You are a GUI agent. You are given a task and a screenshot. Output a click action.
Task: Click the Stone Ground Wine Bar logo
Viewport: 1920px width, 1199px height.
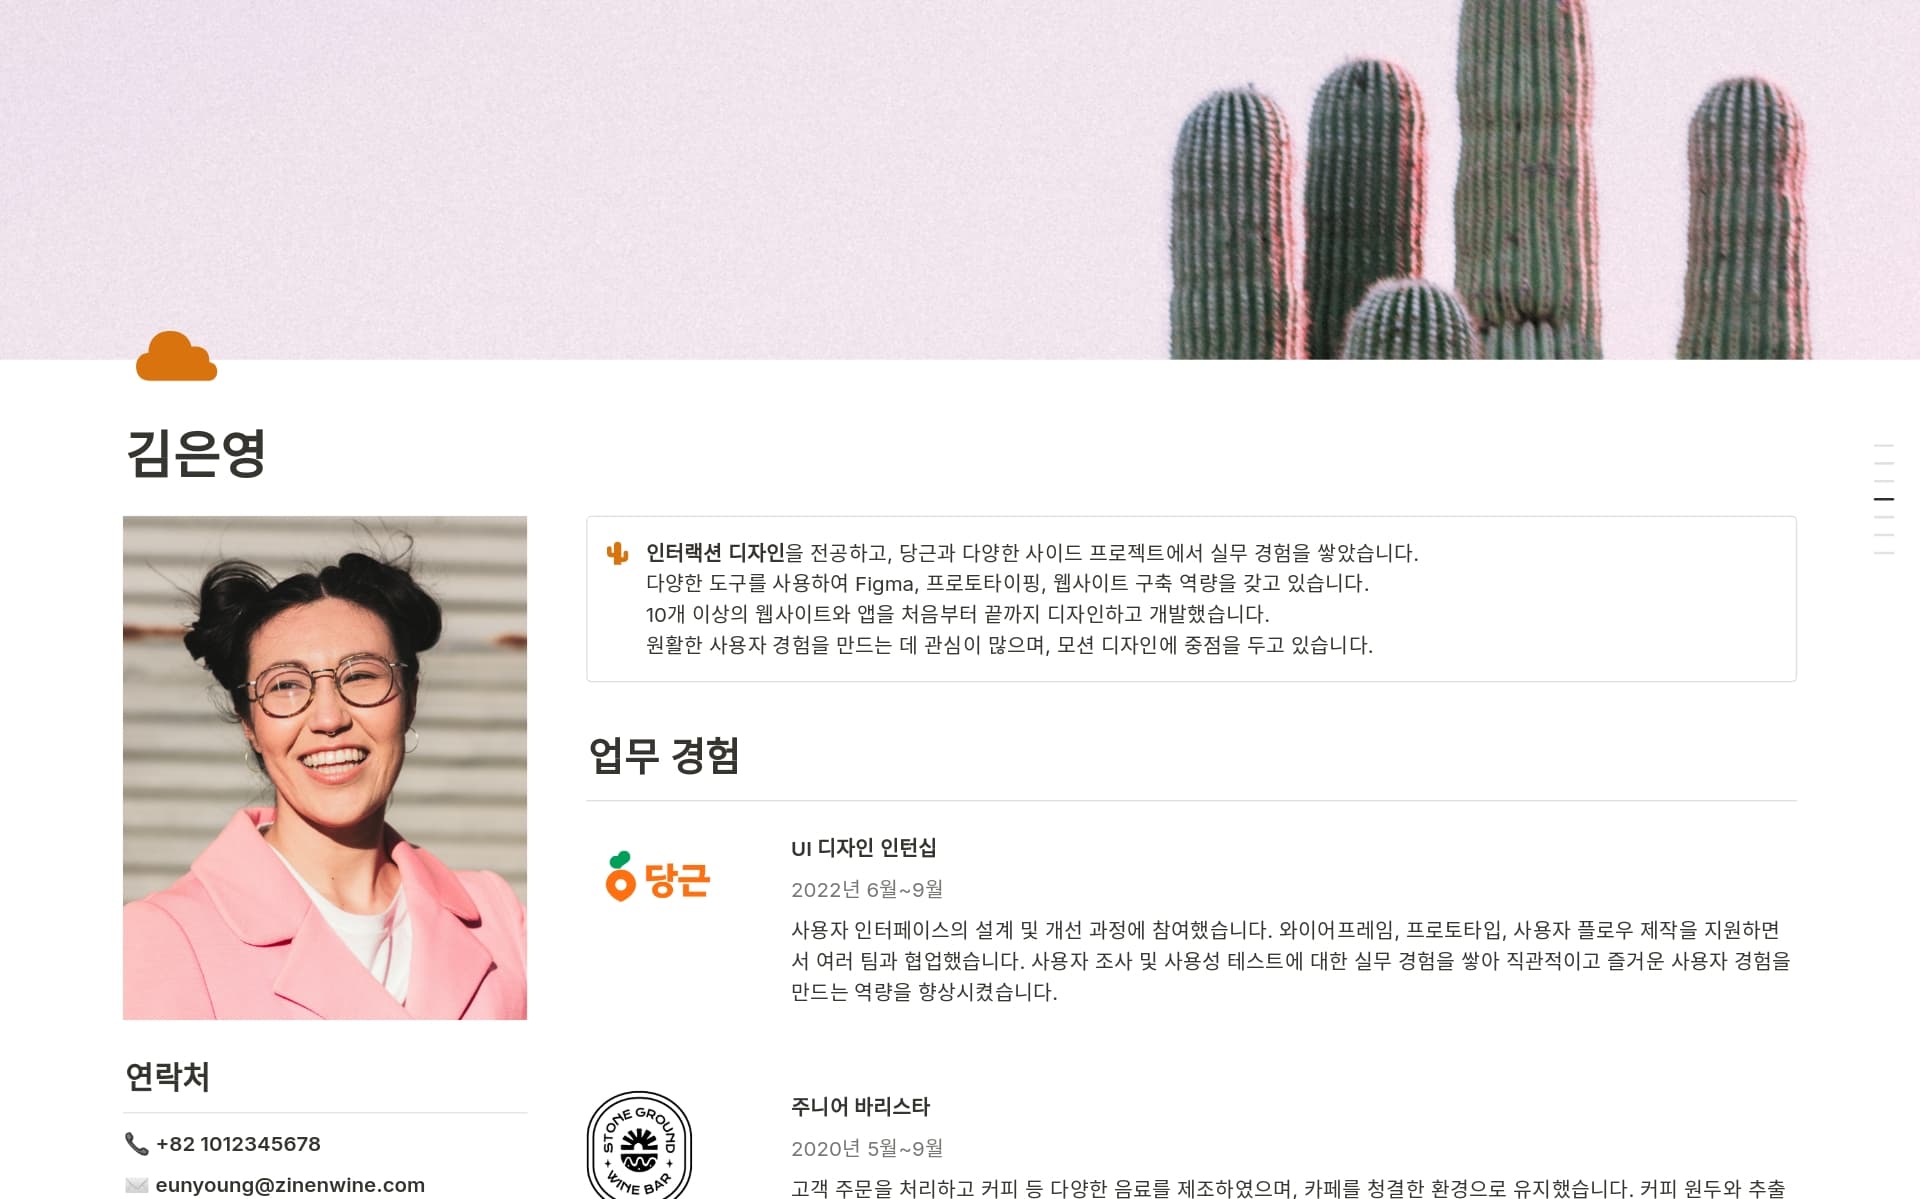[639, 1145]
